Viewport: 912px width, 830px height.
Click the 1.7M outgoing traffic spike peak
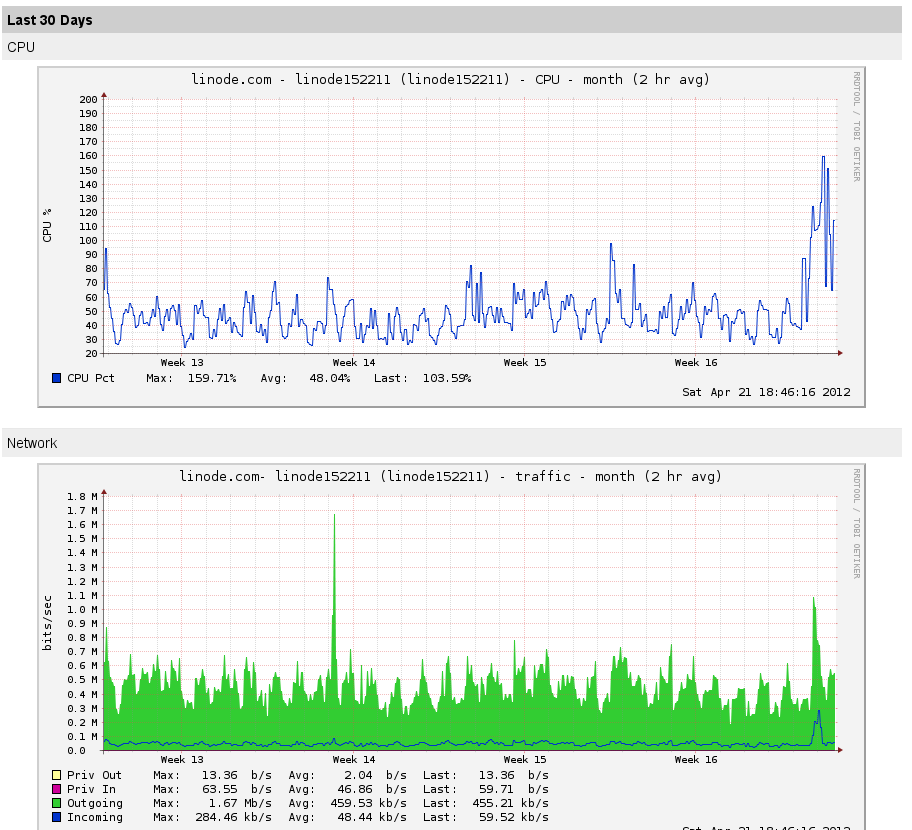334,516
